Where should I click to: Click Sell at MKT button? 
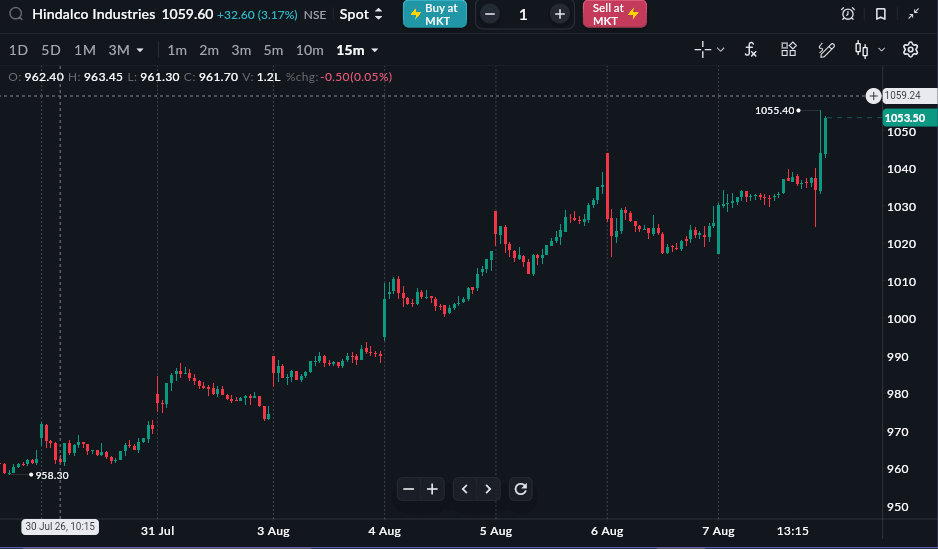615,14
